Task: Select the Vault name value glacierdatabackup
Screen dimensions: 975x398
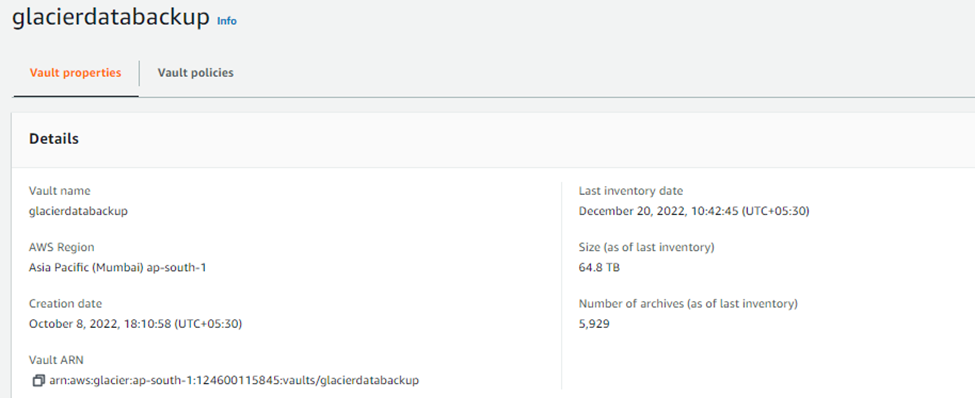Action: point(78,211)
